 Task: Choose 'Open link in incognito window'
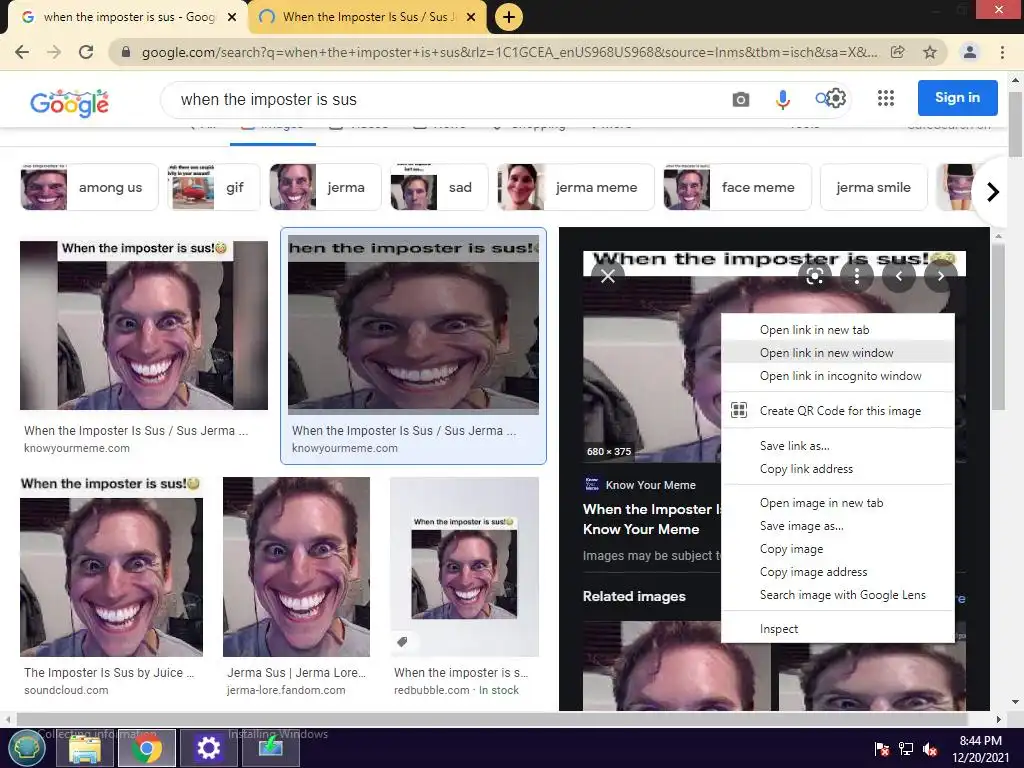[x=838, y=376]
